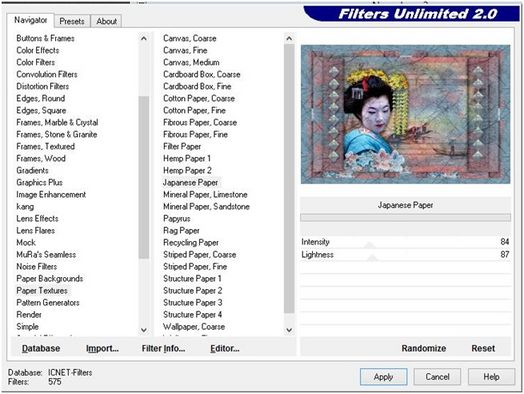Adjust the Lightness slider handle

(372, 258)
